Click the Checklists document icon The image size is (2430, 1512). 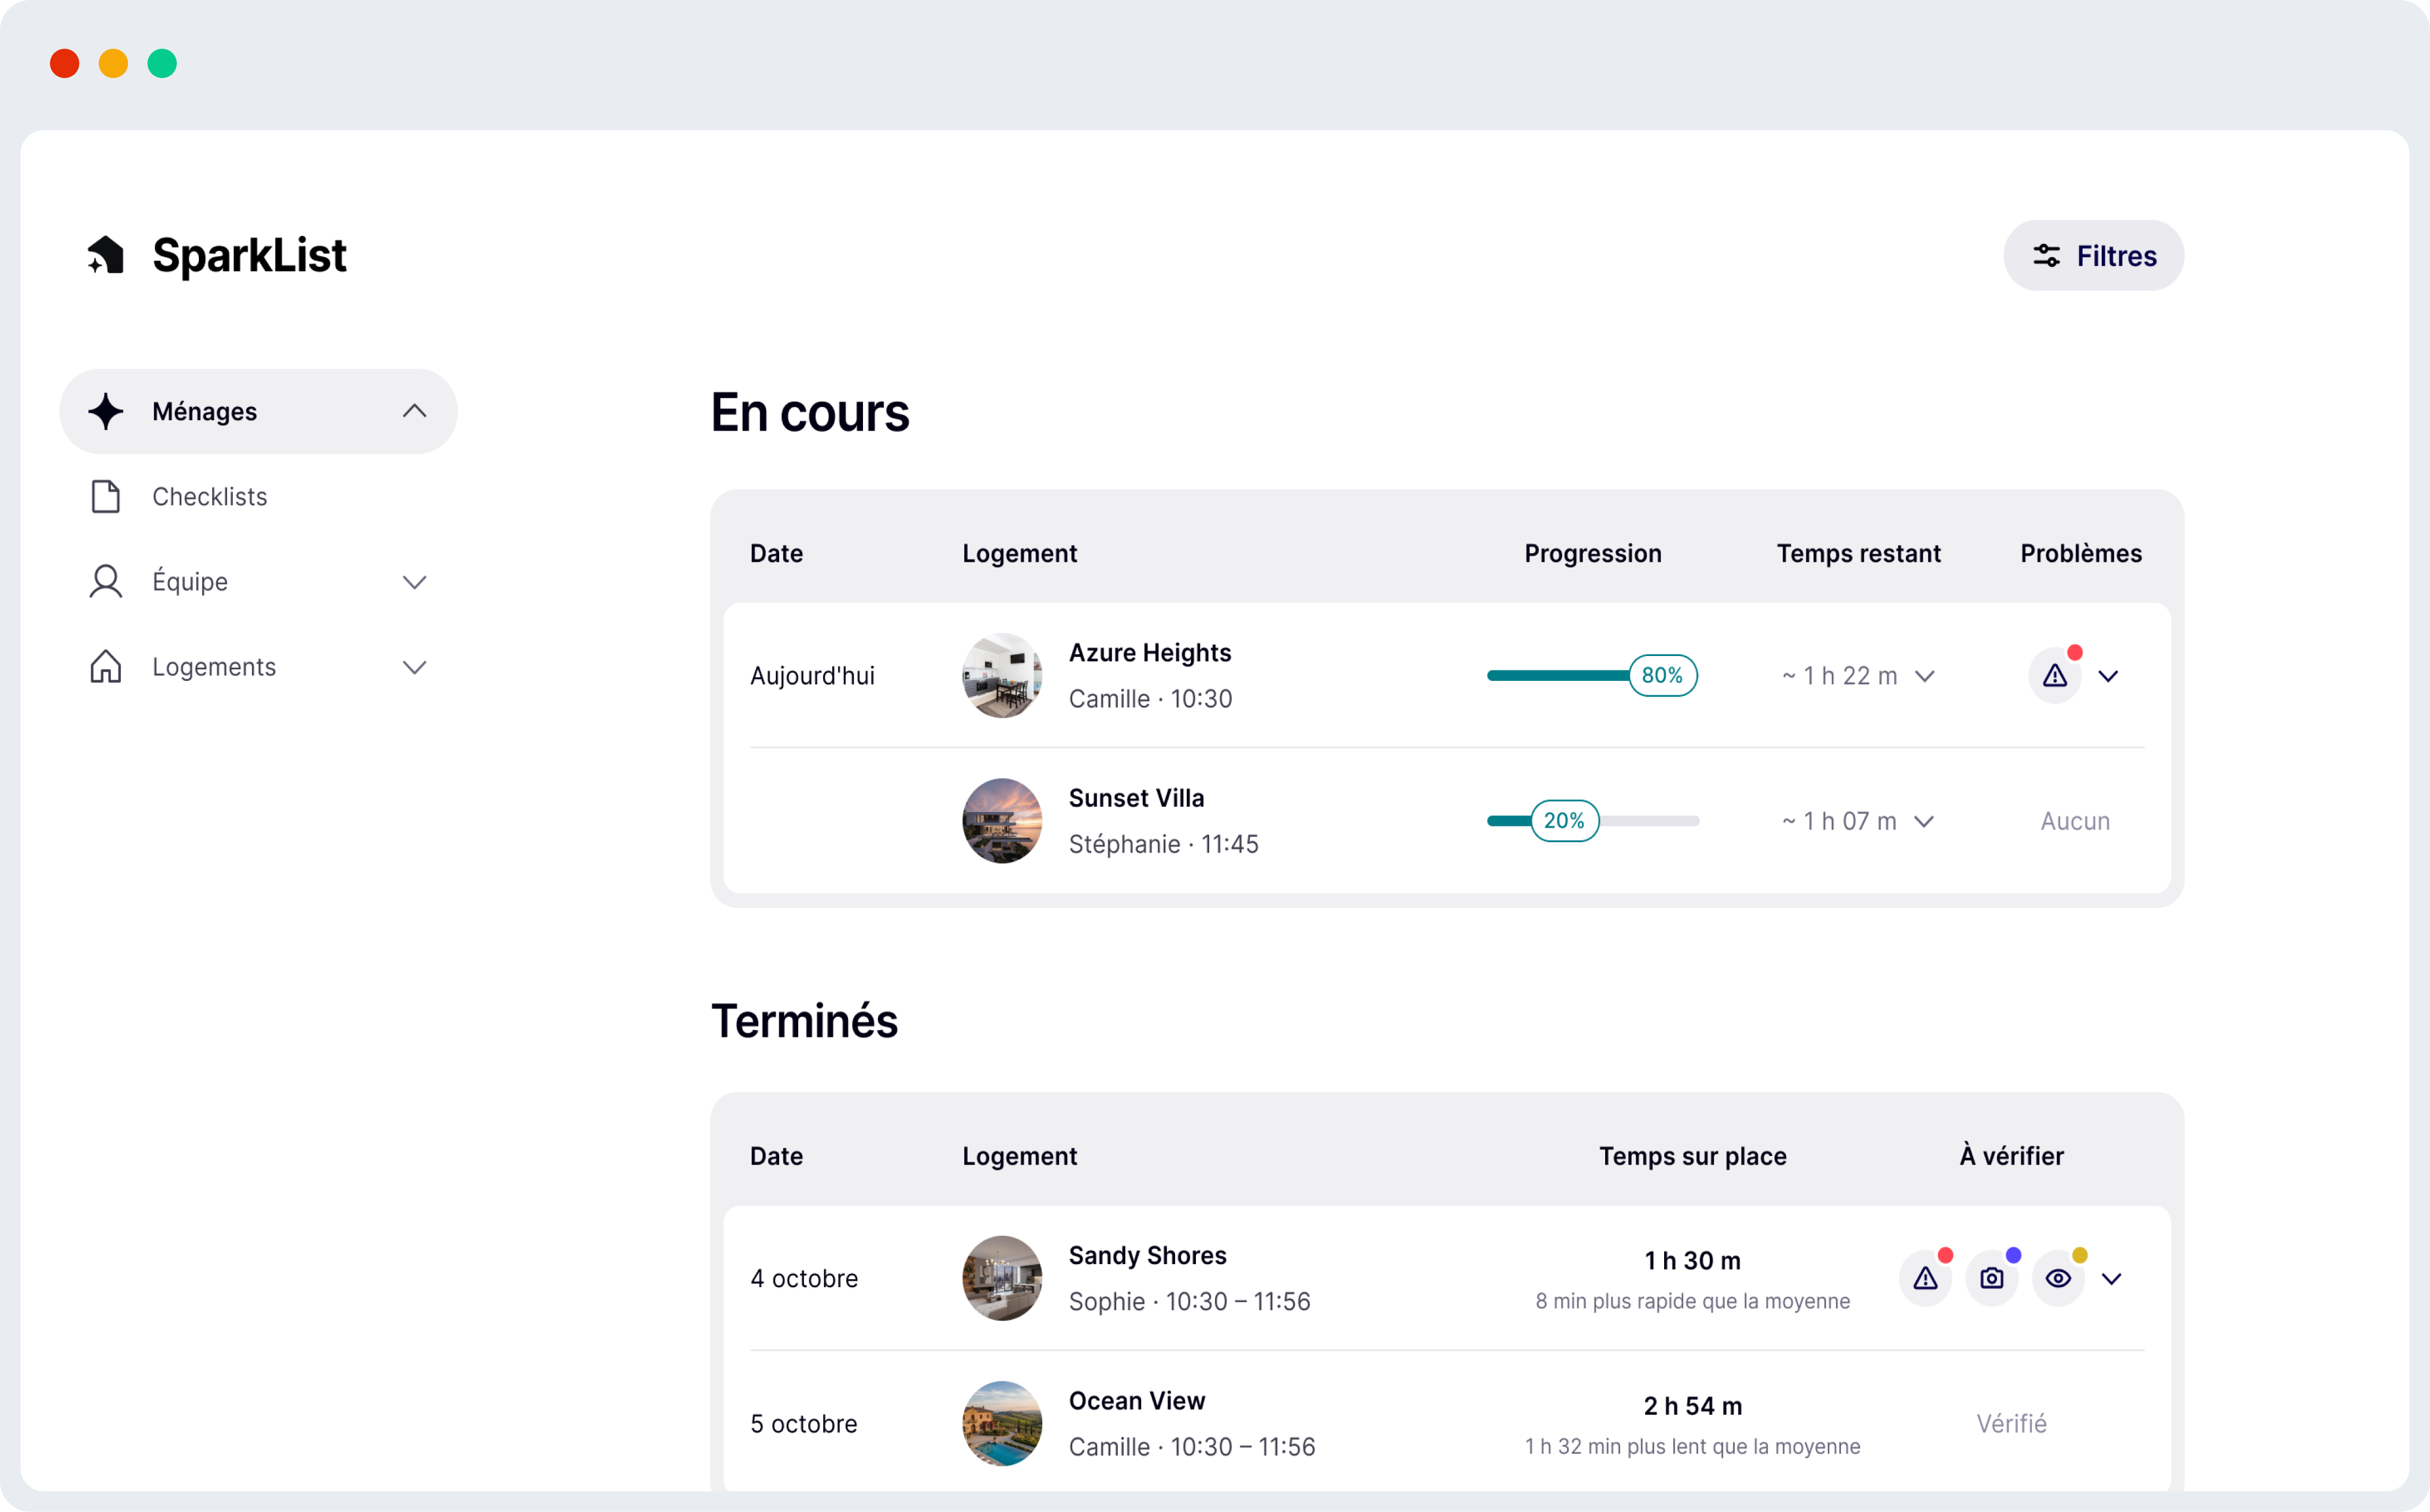(106, 496)
